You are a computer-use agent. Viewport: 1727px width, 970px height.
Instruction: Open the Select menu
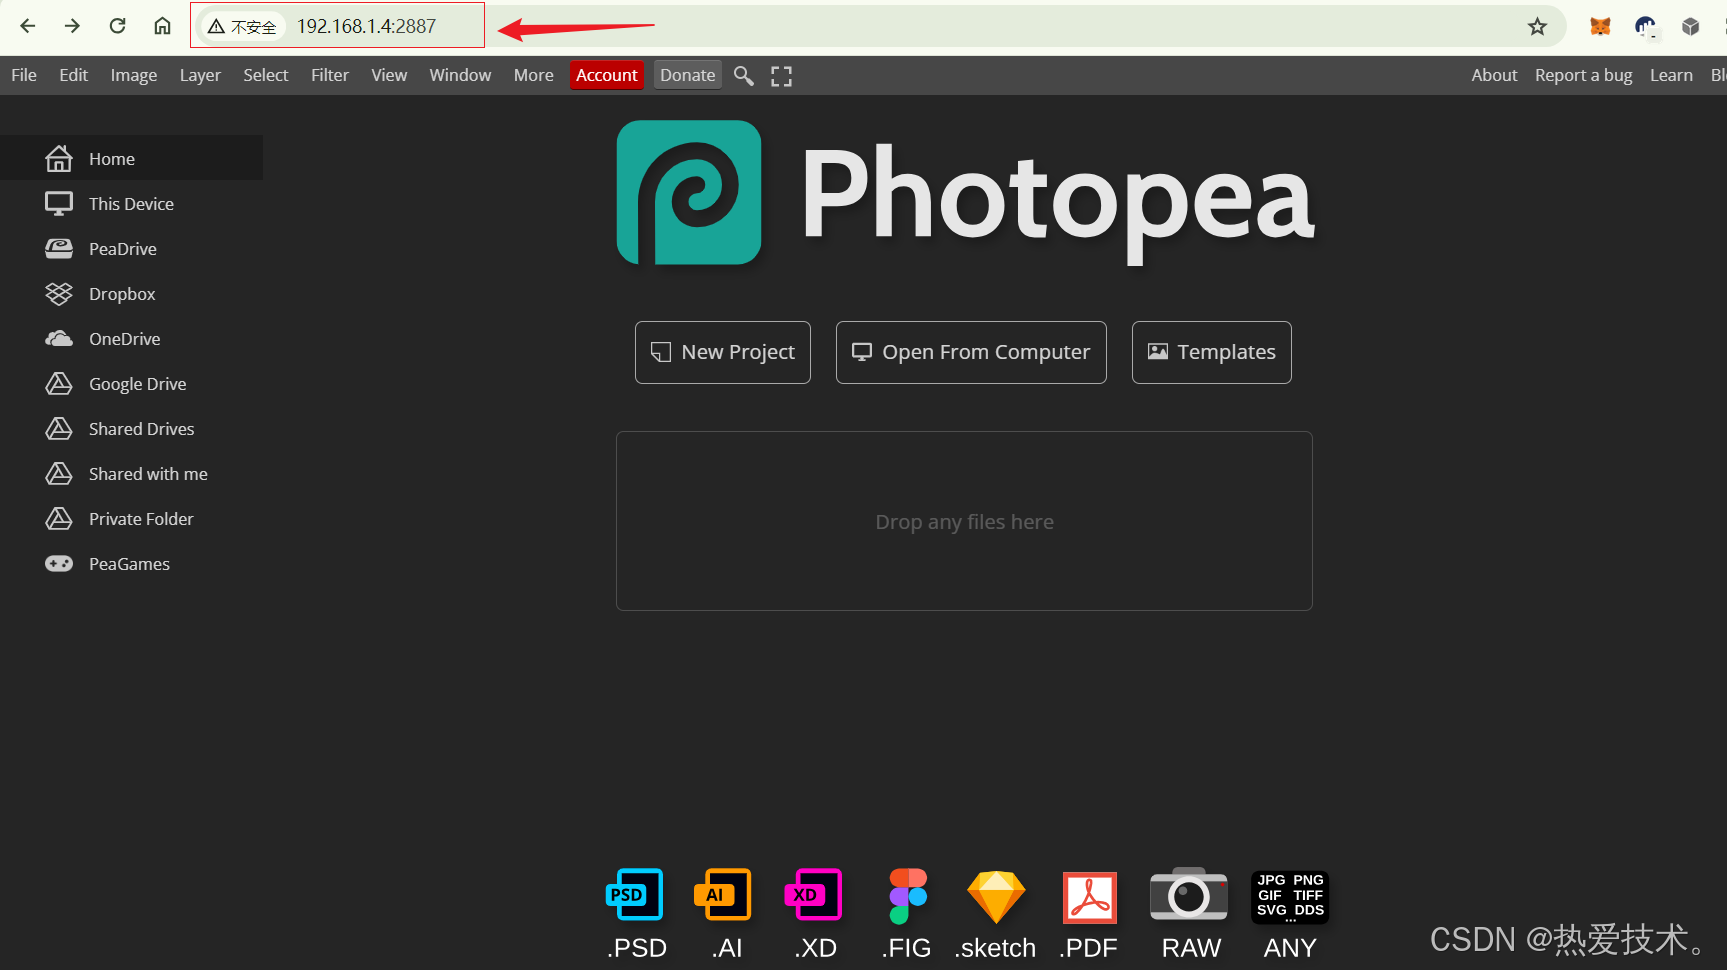coord(266,75)
